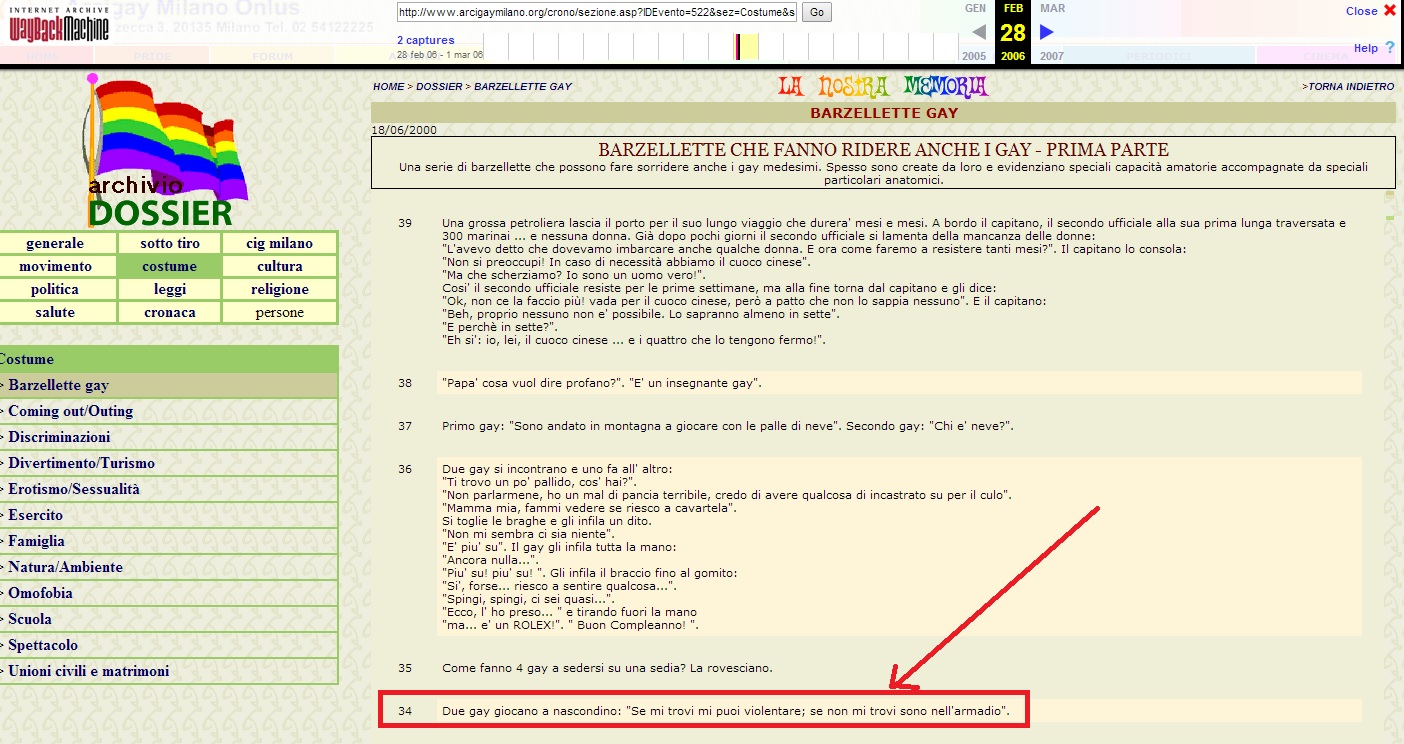Click the blue next capture arrow

pyautogui.click(x=1047, y=32)
